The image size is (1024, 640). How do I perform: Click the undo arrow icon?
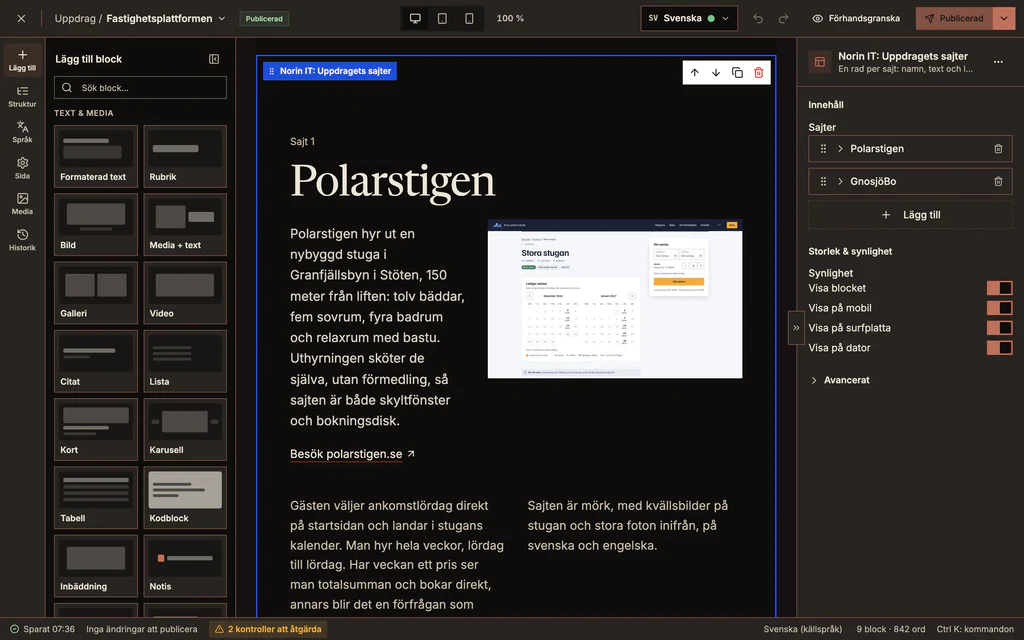click(x=758, y=18)
